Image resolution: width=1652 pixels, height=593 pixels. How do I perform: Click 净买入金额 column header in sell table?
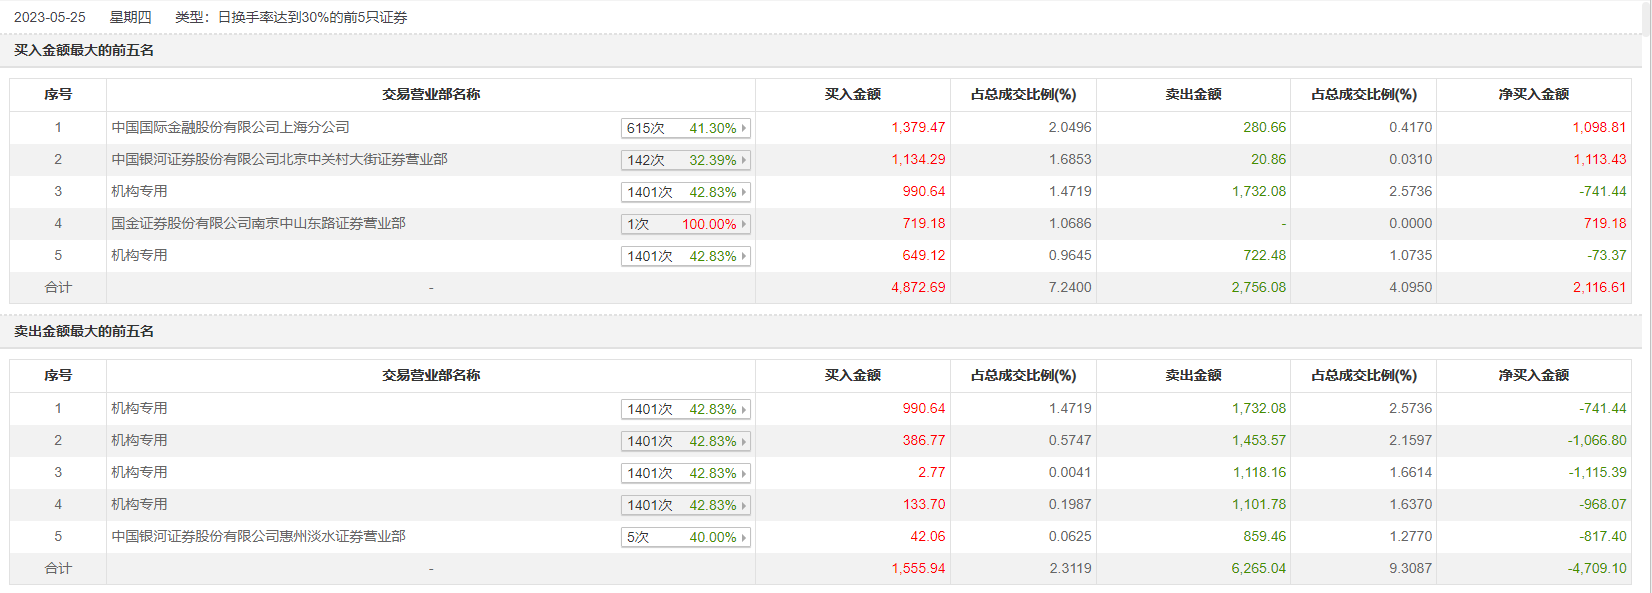pos(1533,375)
